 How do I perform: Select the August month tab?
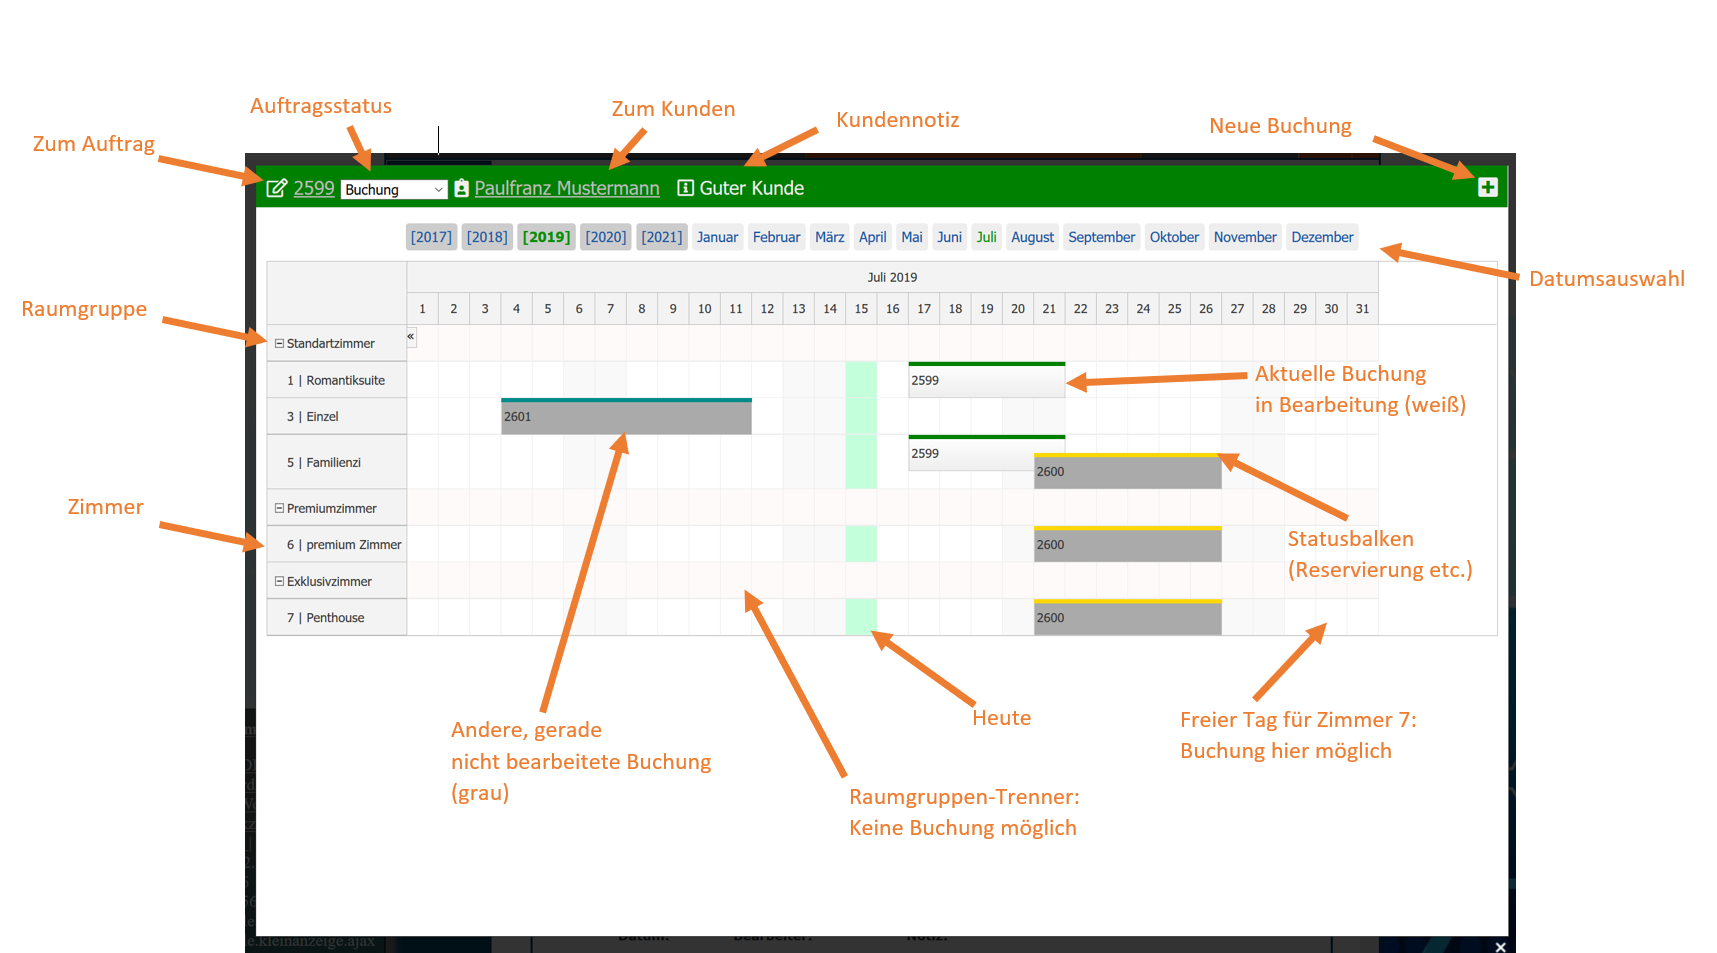coord(1032,237)
